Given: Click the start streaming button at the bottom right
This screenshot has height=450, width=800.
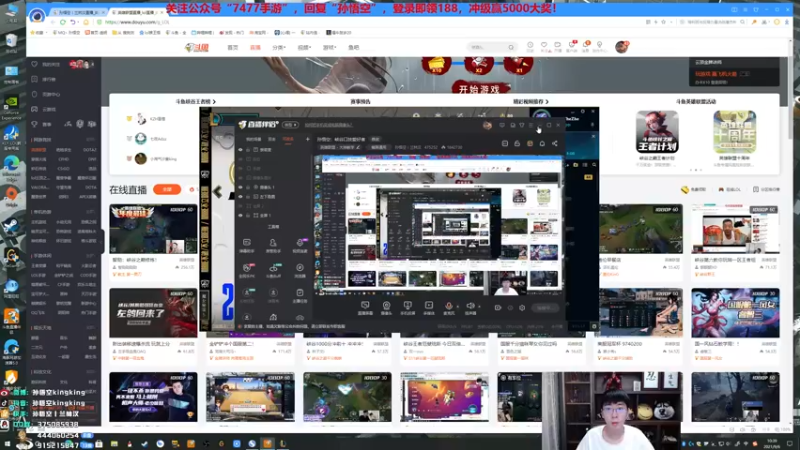Looking at the screenshot, I should pyautogui.click(x=545, y=308).
